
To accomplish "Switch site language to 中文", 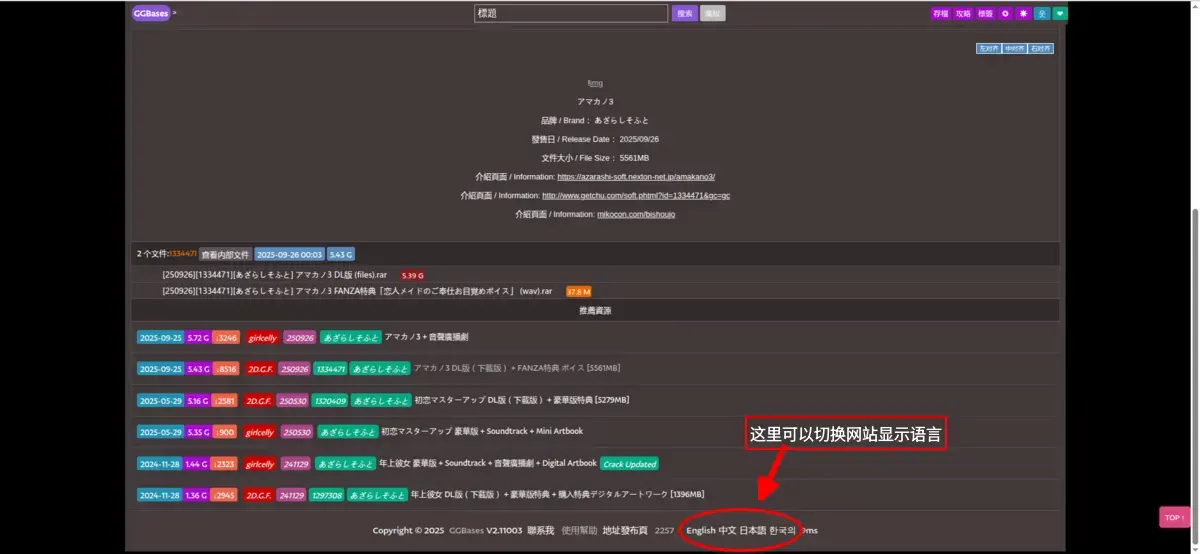I will tap(727, 530).
